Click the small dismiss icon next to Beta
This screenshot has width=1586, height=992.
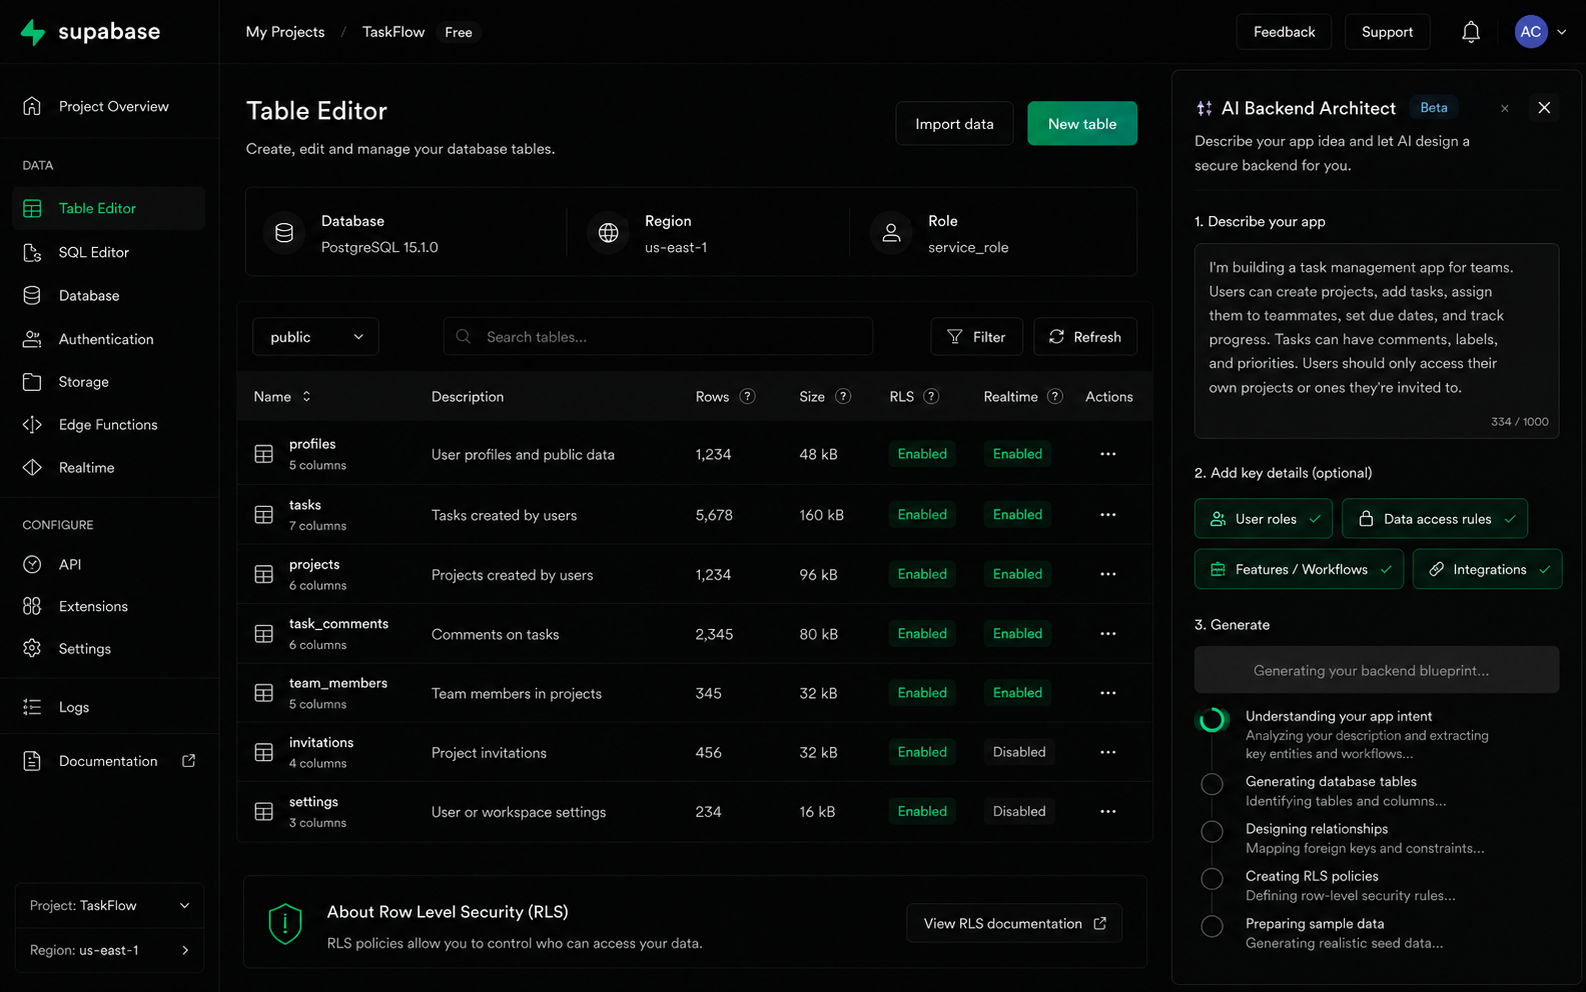pos(1505,108)
